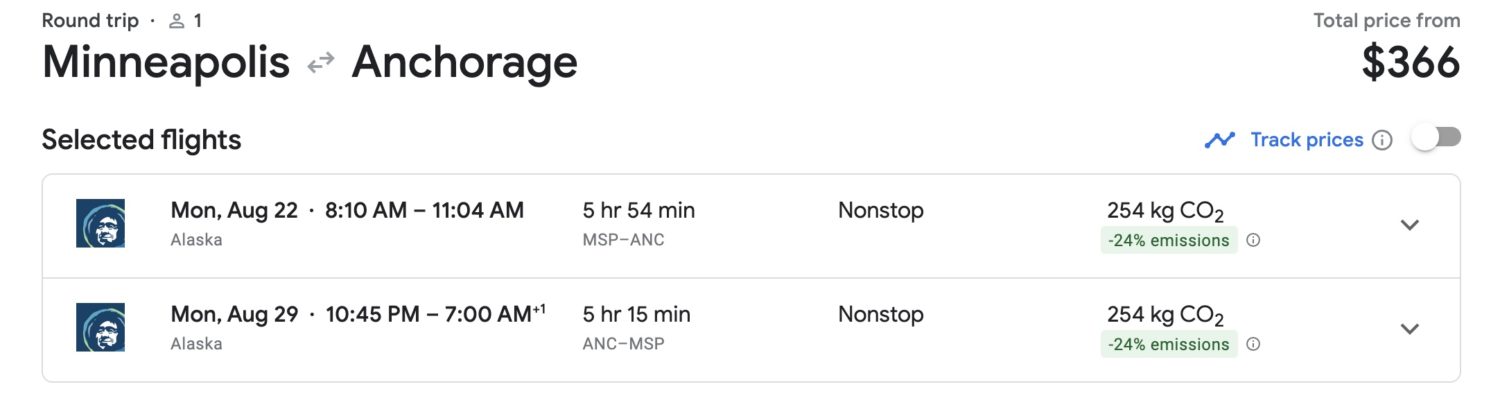Click the -24% emissions badge on first flight

(1168, 240)
